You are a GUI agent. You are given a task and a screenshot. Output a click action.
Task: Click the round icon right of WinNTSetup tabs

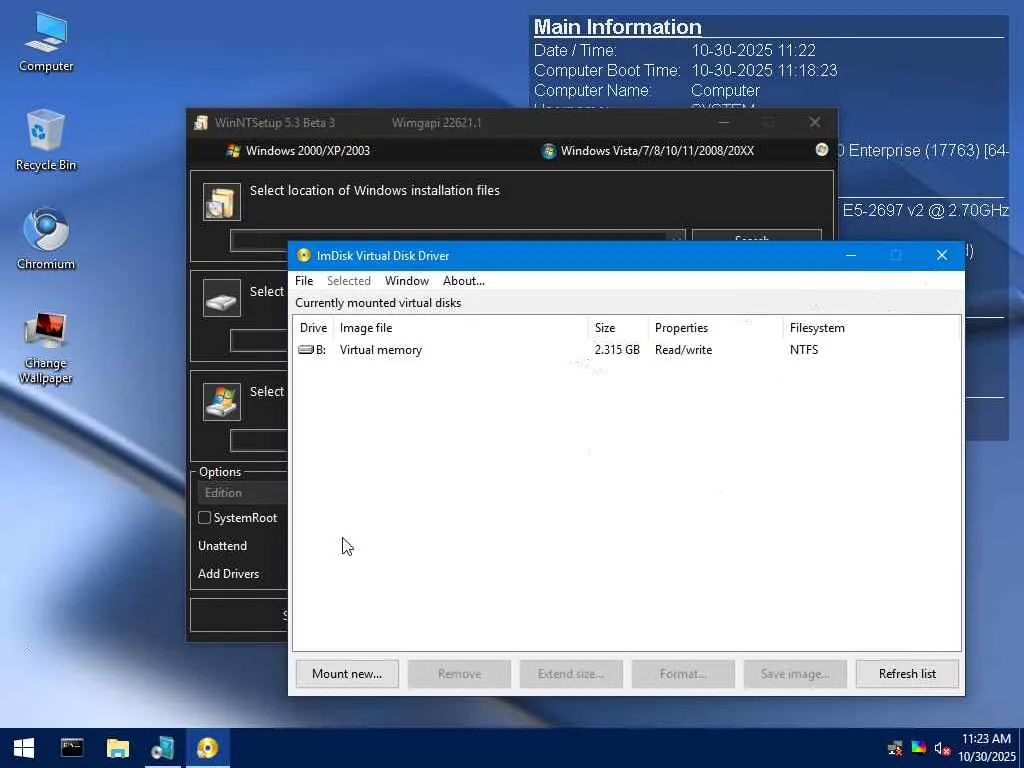pos(822,150)
